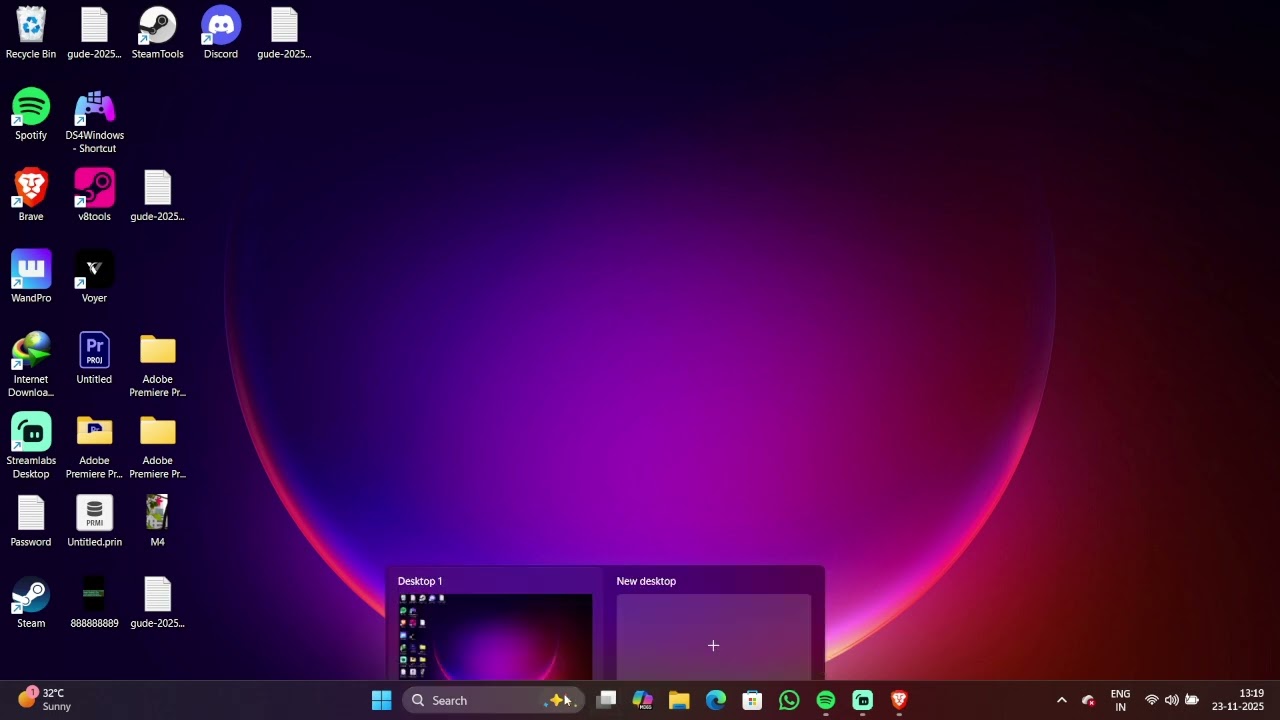Select the SteamTools desktop shortcut

pos(157,34)
